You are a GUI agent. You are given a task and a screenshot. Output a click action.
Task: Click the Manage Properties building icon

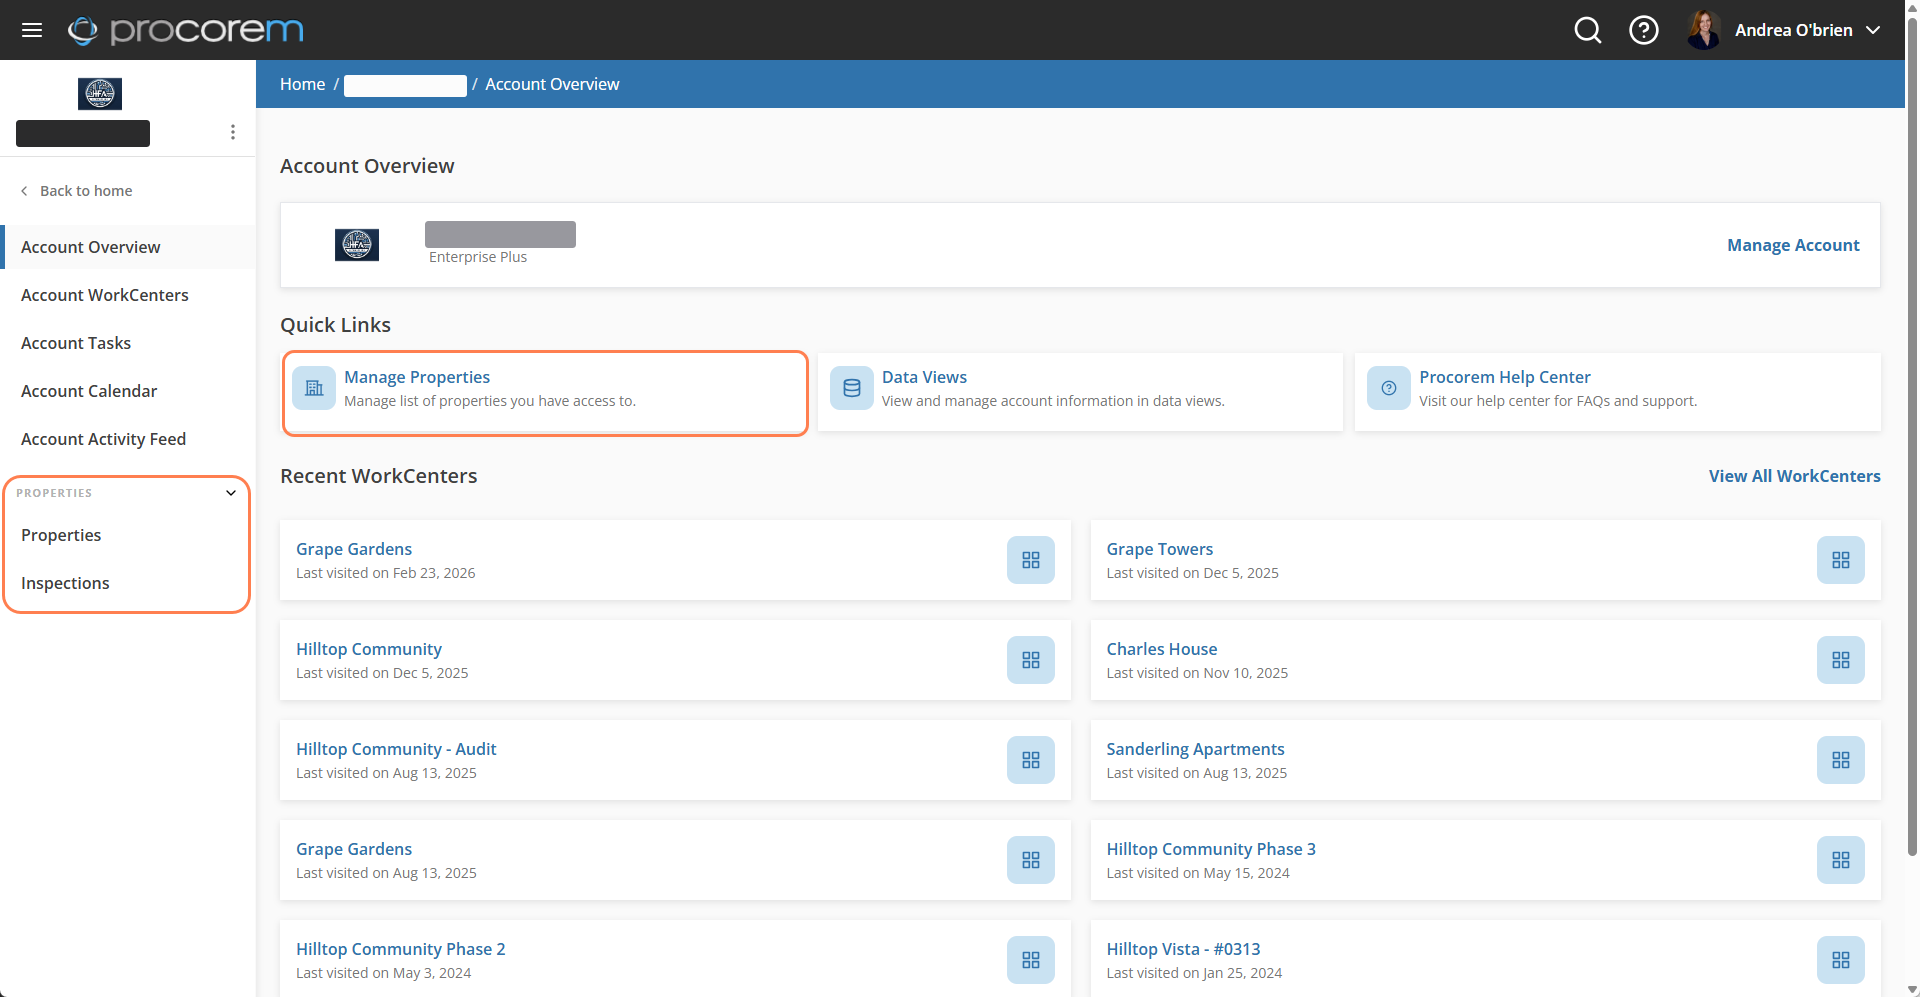coord(314,388)
